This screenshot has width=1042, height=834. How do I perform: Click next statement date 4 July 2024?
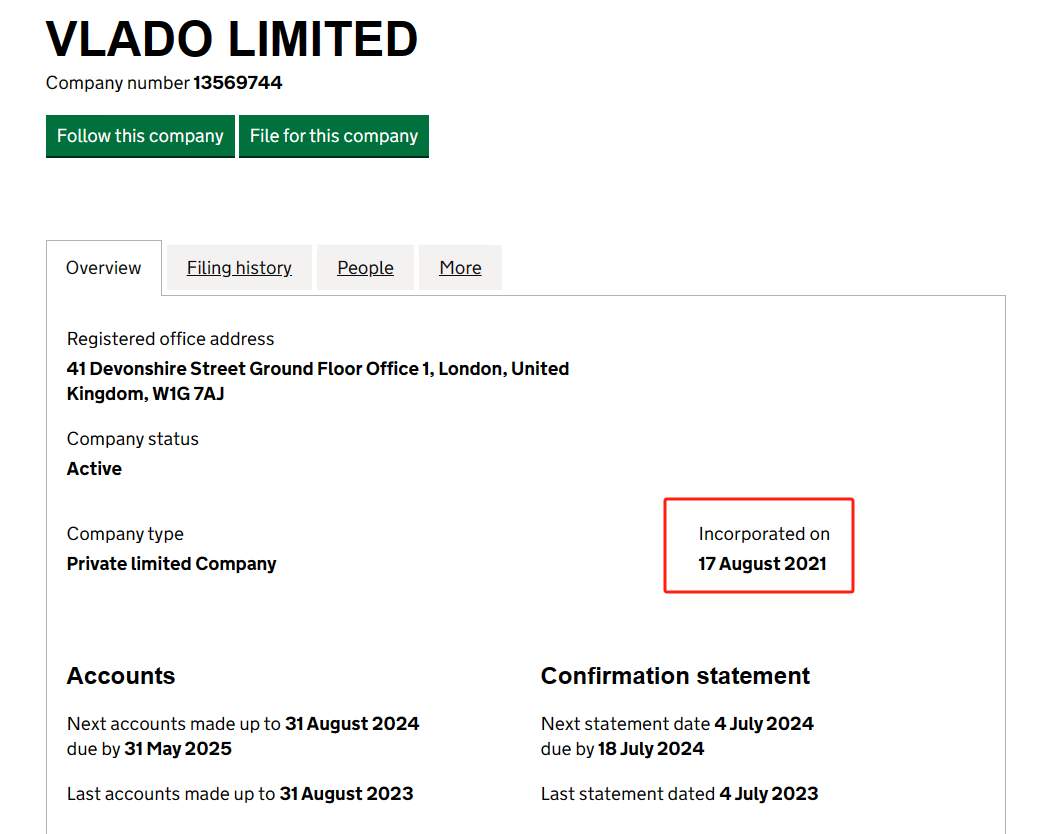[764, 724]
